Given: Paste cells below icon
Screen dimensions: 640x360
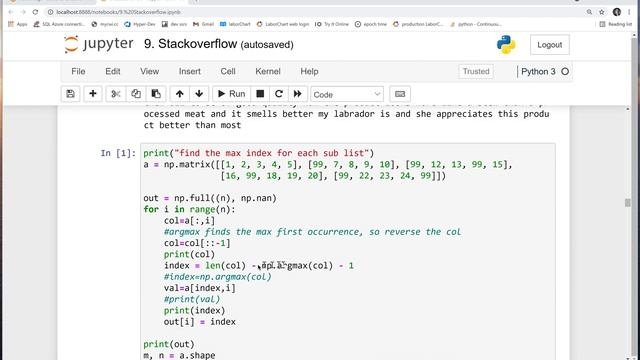Looking at the screenshot, I should [x=156, y=94].
